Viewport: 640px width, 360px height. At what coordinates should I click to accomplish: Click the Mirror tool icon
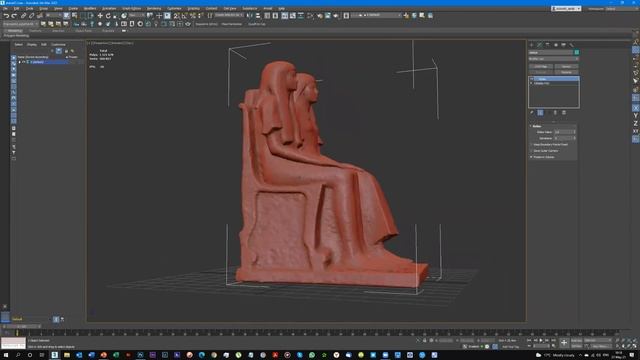click(250, 16)
